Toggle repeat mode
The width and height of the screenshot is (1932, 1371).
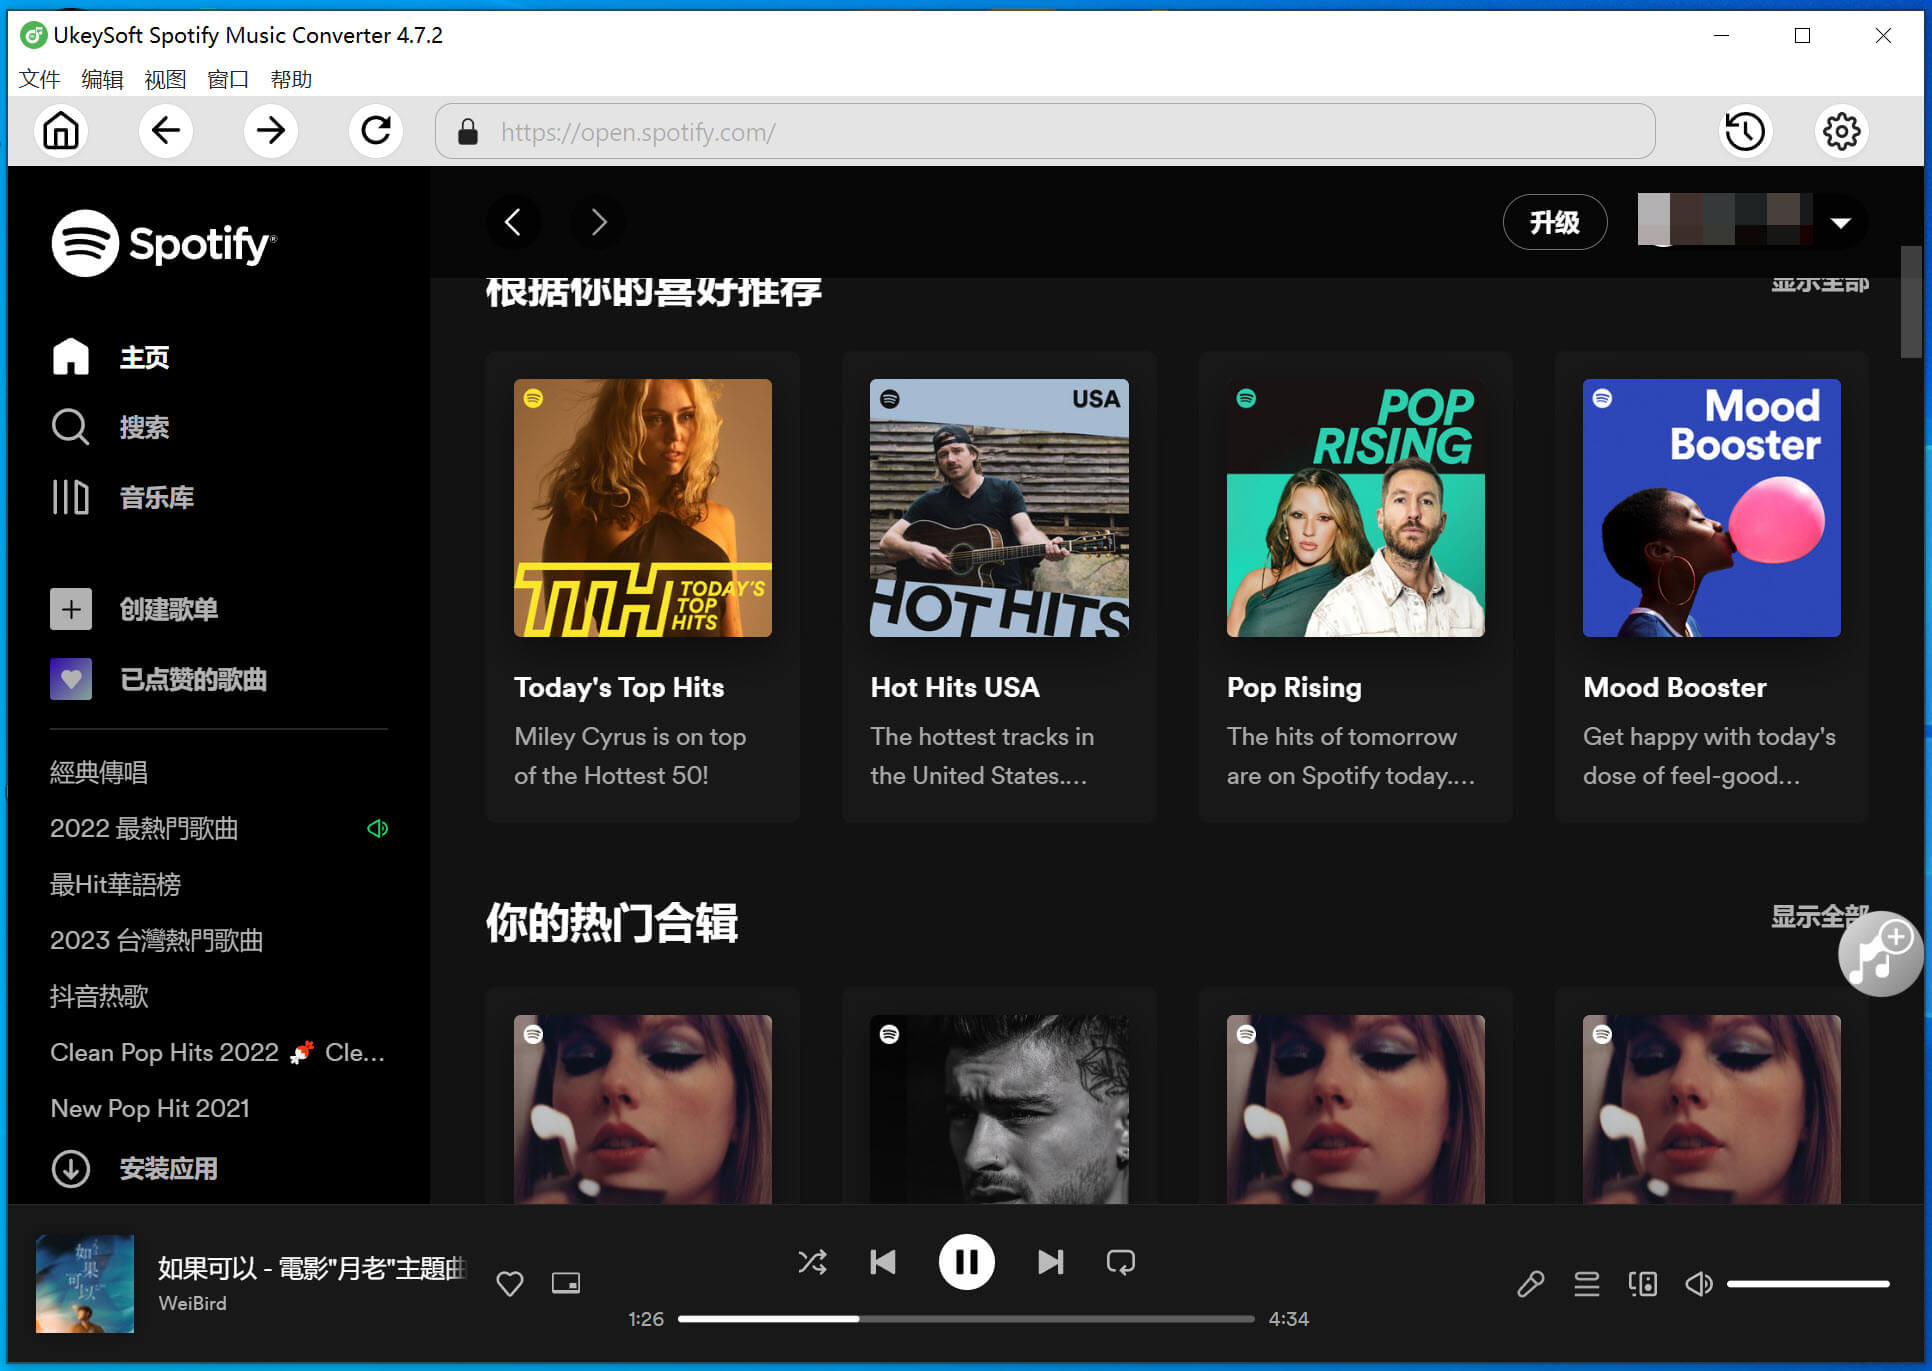(1121, 1262)
